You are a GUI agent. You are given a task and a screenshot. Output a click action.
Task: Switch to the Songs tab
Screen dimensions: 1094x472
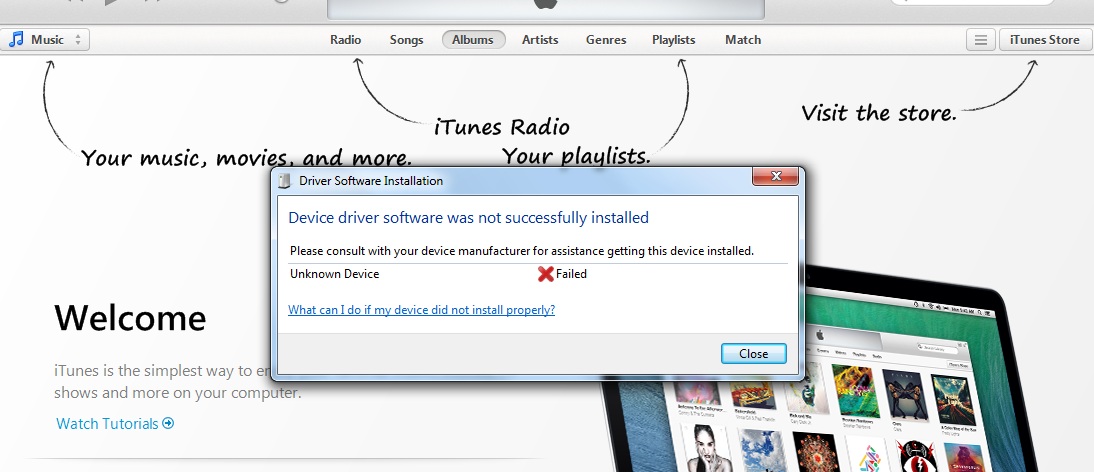pyautogui.click(x=406, y=40)
